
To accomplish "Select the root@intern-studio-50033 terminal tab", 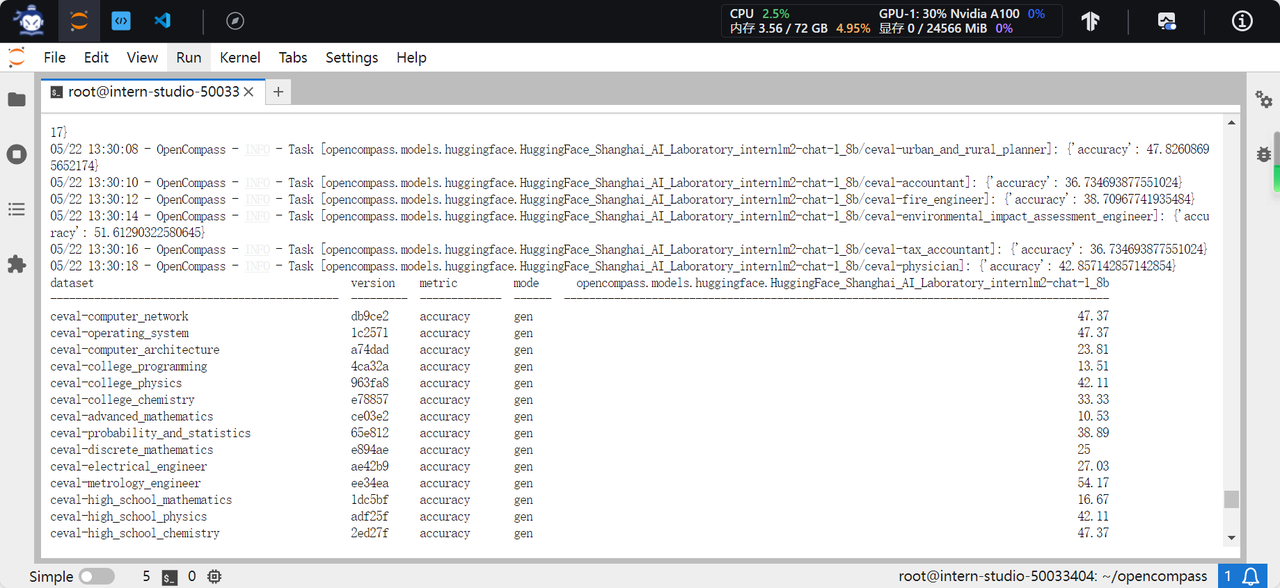I will [153, 92].
